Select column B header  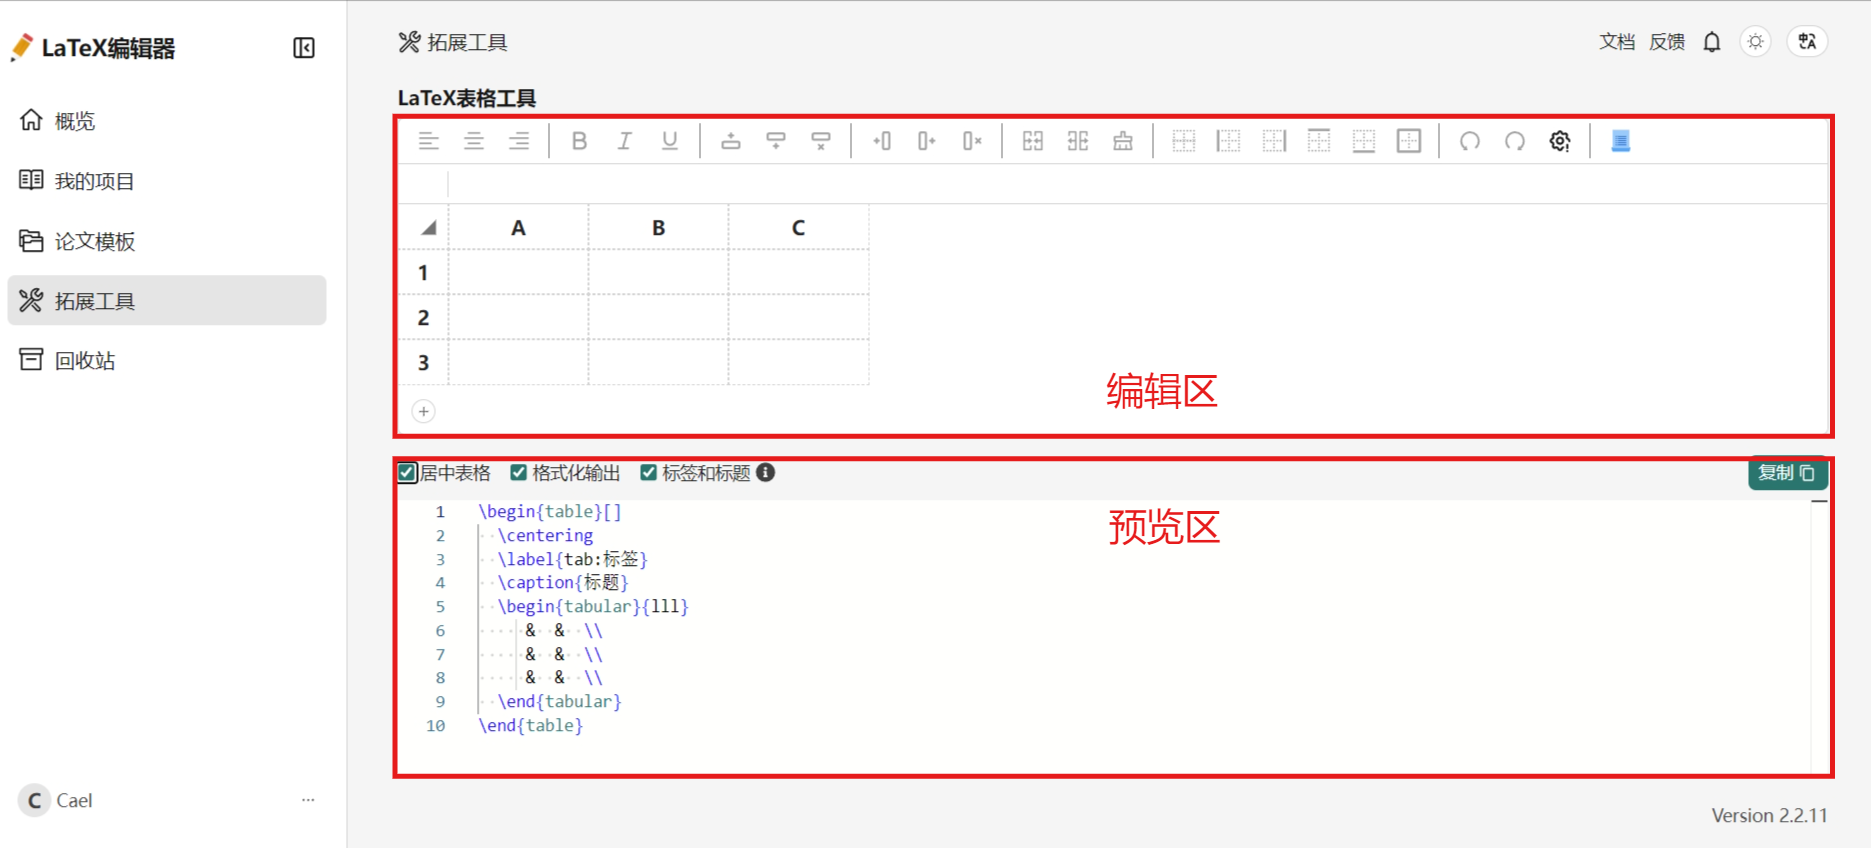658,227
